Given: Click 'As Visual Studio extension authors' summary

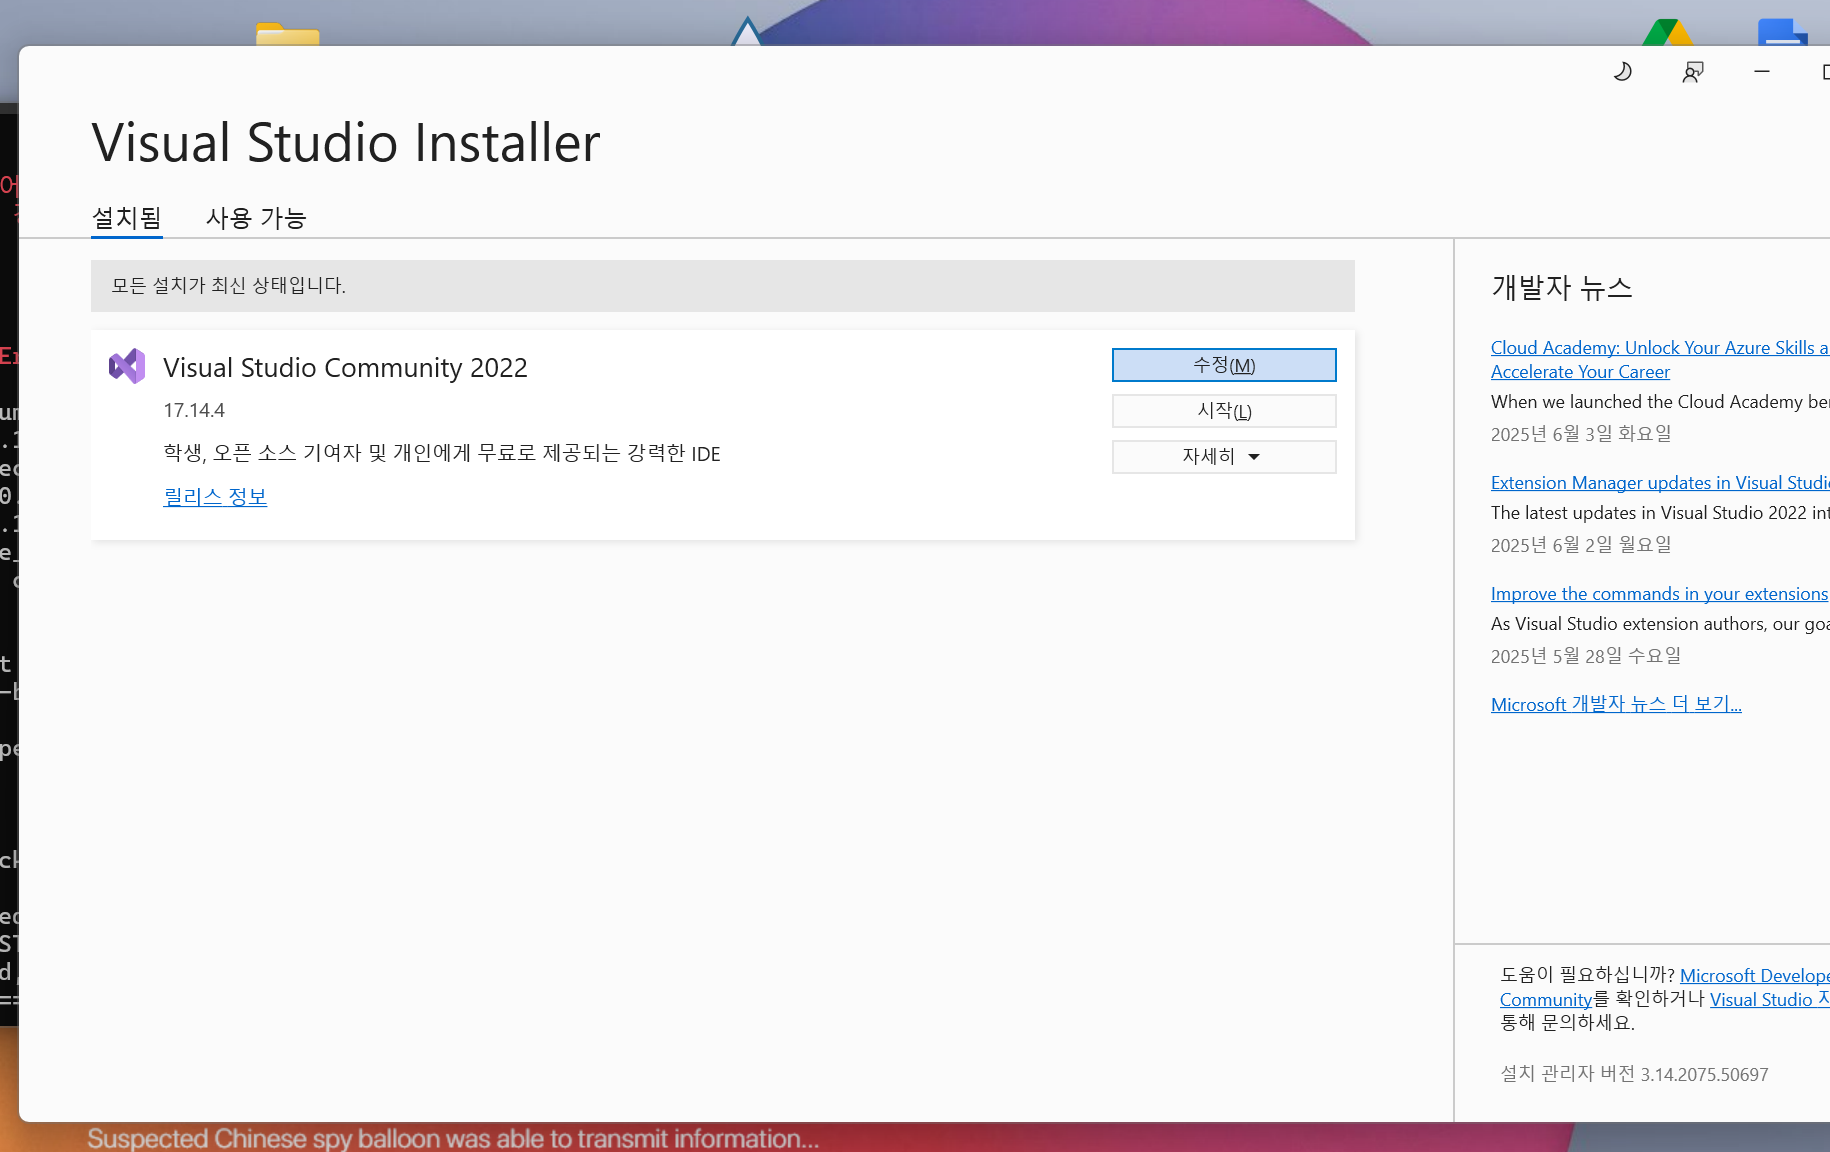Looking at the screenshot, I should 1660,624.
